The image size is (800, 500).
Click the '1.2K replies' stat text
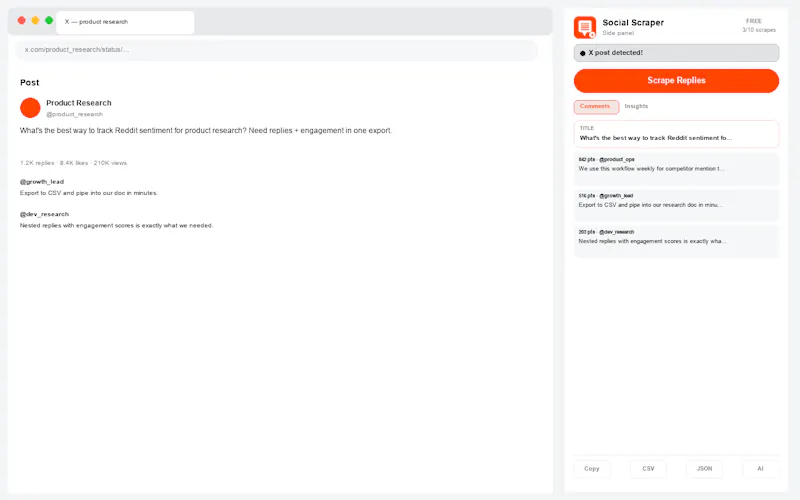coord(37,163)
